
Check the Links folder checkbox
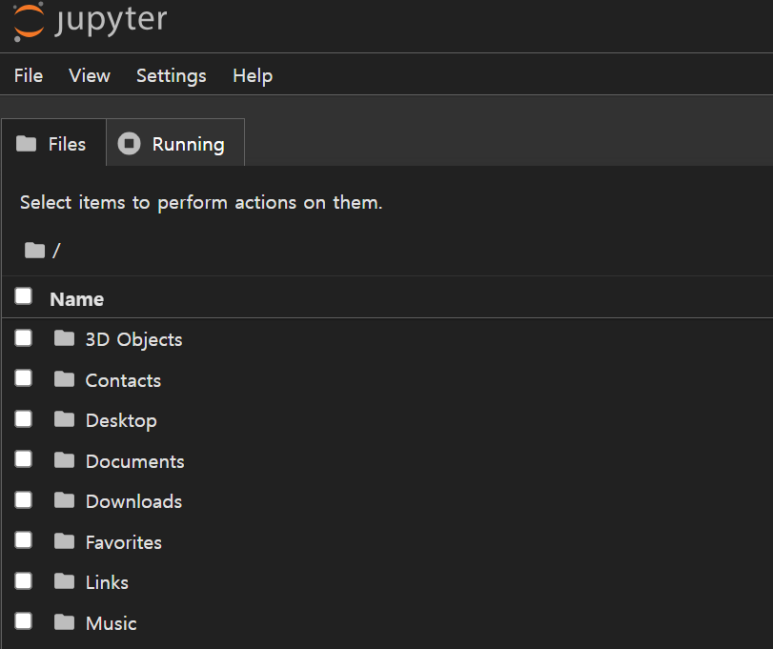(23, 581)
